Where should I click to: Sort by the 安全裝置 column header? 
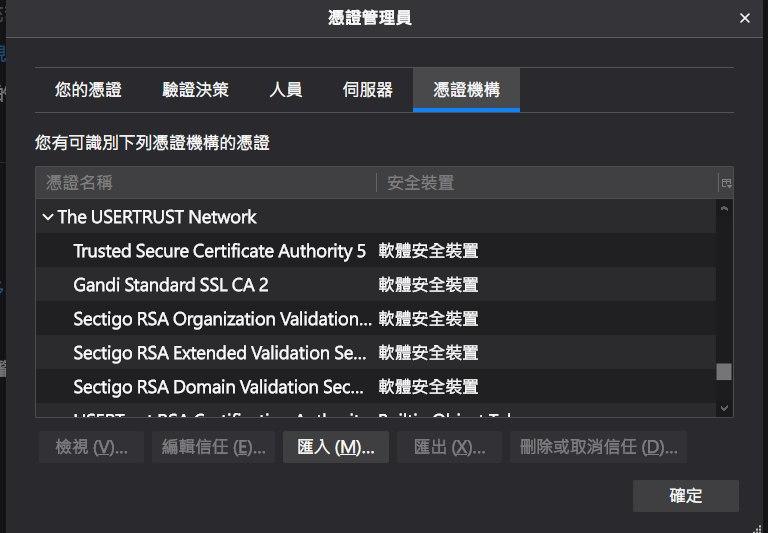pyautogui.click(x=547, y=183)
